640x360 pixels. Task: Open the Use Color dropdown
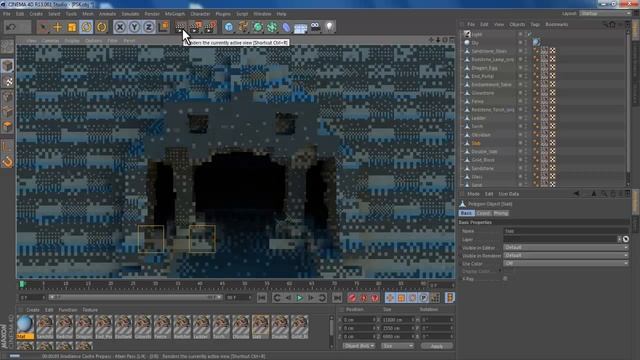566,264
